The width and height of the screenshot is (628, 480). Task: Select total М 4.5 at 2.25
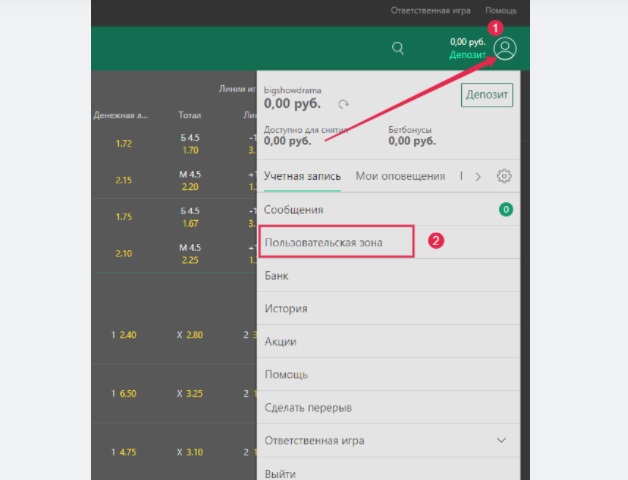(190, 254)
